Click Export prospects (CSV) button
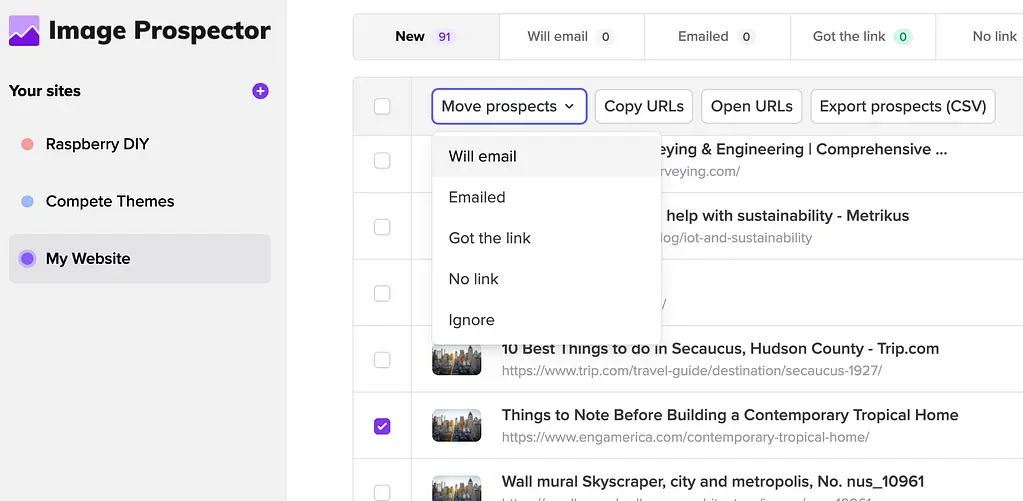 tap(903, 106)
